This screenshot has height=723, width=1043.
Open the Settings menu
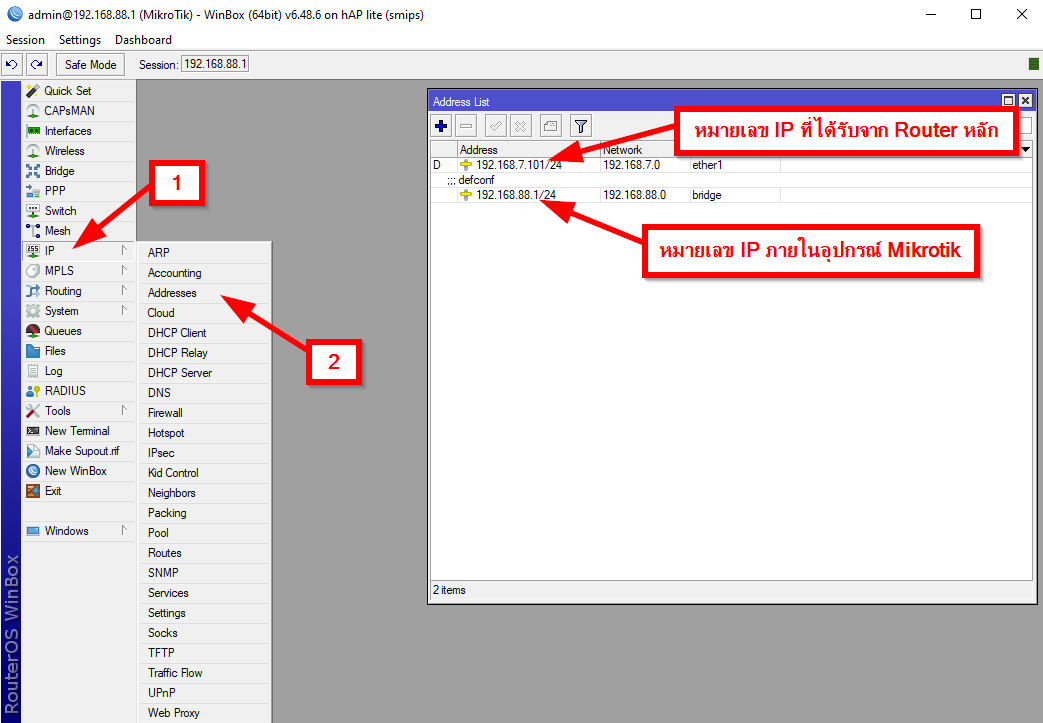pos(80,40)
